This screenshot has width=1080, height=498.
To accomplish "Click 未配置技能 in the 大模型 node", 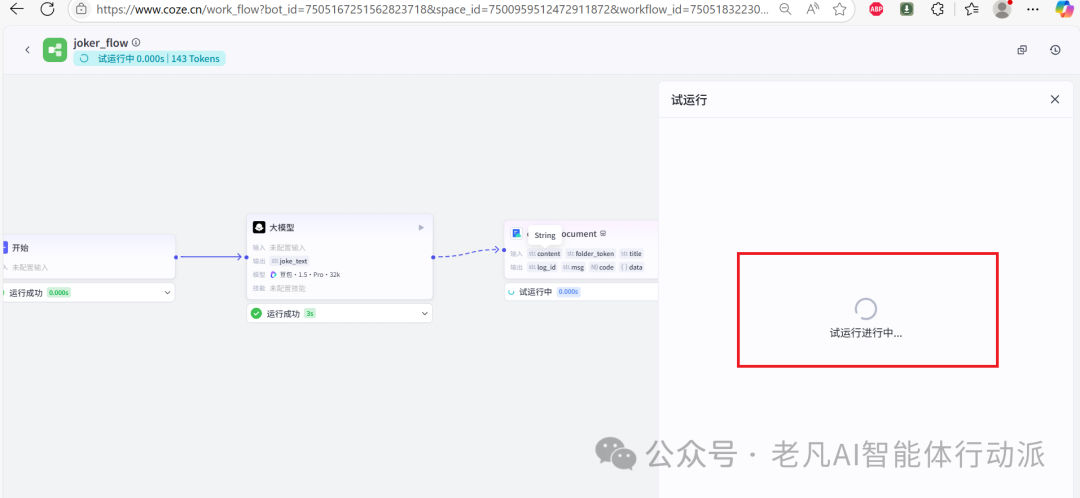I will pyautogui.click(x=287, y=288).
